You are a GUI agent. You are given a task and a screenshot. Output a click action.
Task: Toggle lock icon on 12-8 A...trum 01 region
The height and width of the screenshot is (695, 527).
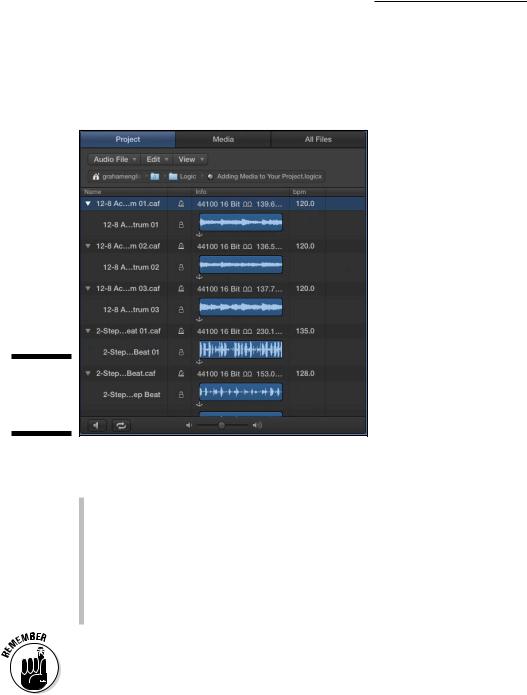click(x=181, y=225)
